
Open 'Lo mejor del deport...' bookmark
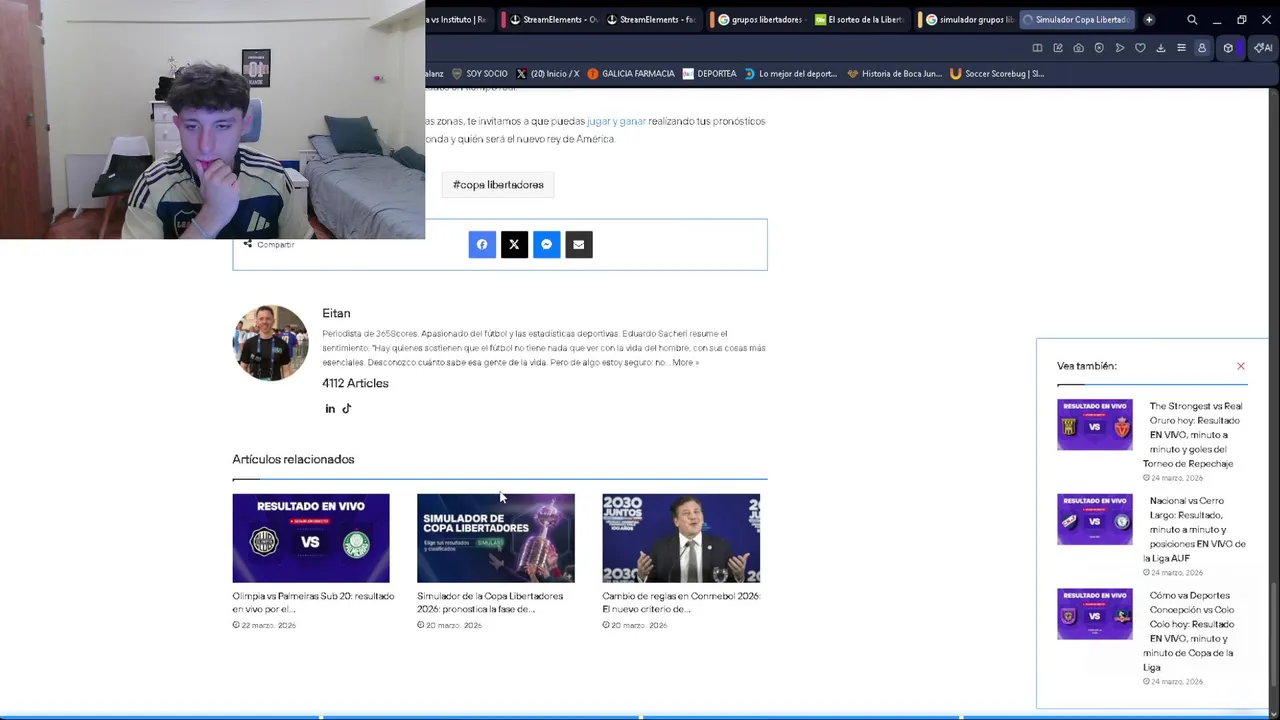(790, 73)
